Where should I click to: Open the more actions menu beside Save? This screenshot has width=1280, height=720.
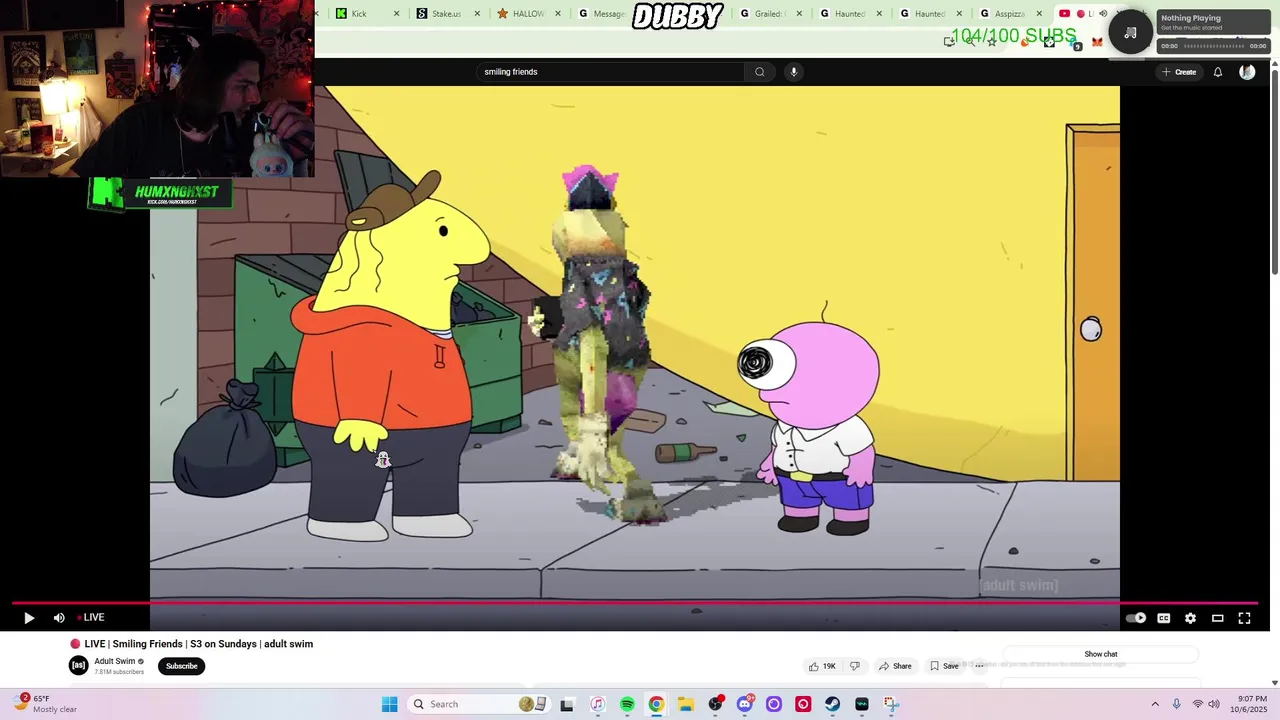pyautogui.click(x=980, y=666)
